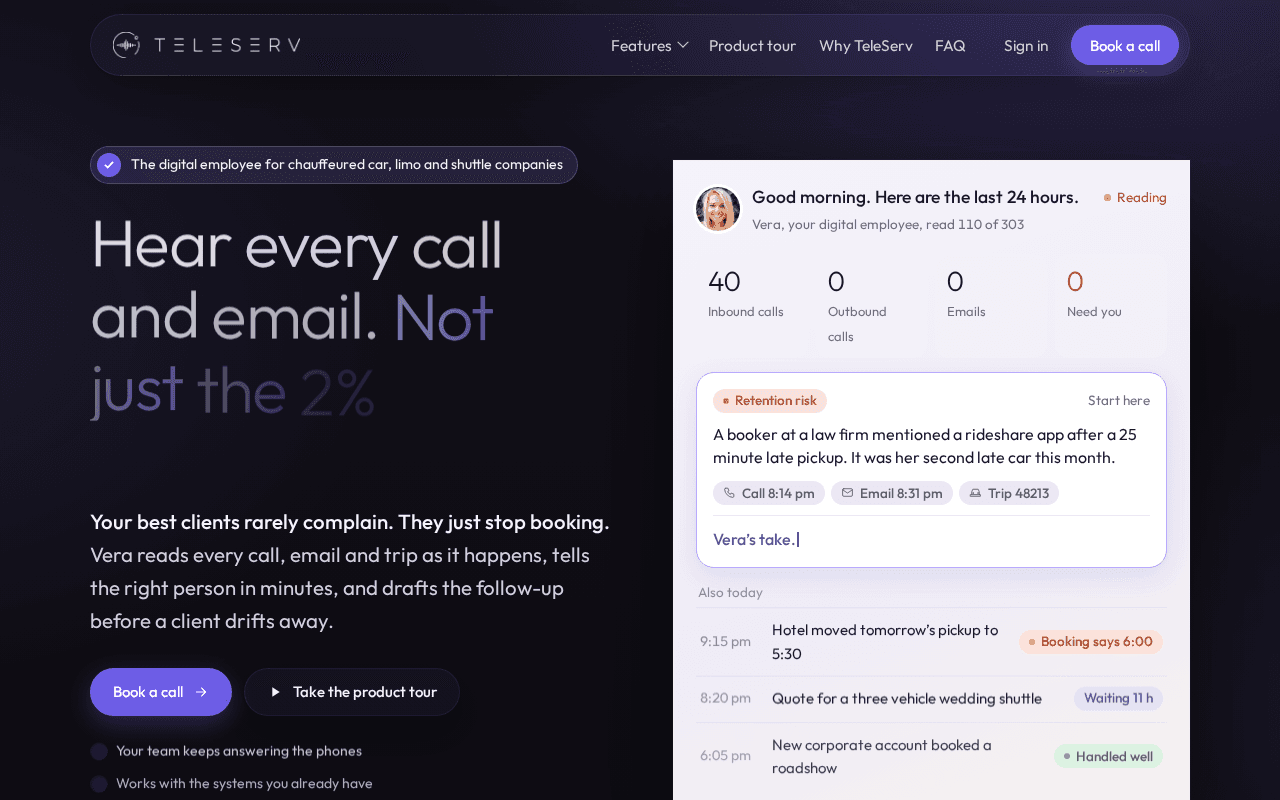Click the car icon in Trip 48213 chip
The height and width of the screenshot is (800, 1280).
tap(975, 493)
